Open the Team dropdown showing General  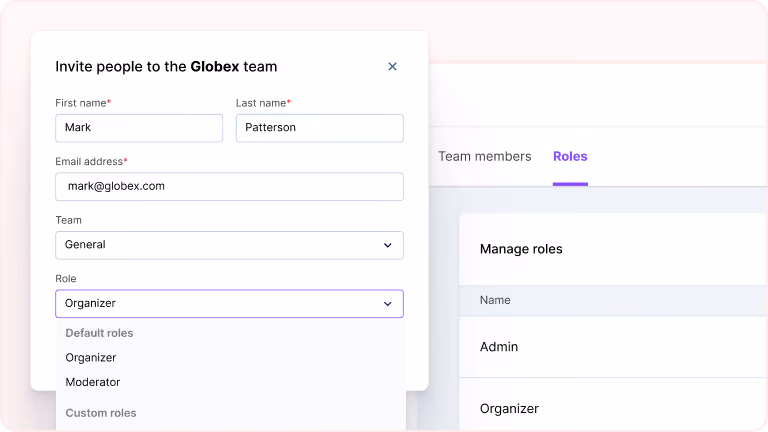[x=229, y=245]
